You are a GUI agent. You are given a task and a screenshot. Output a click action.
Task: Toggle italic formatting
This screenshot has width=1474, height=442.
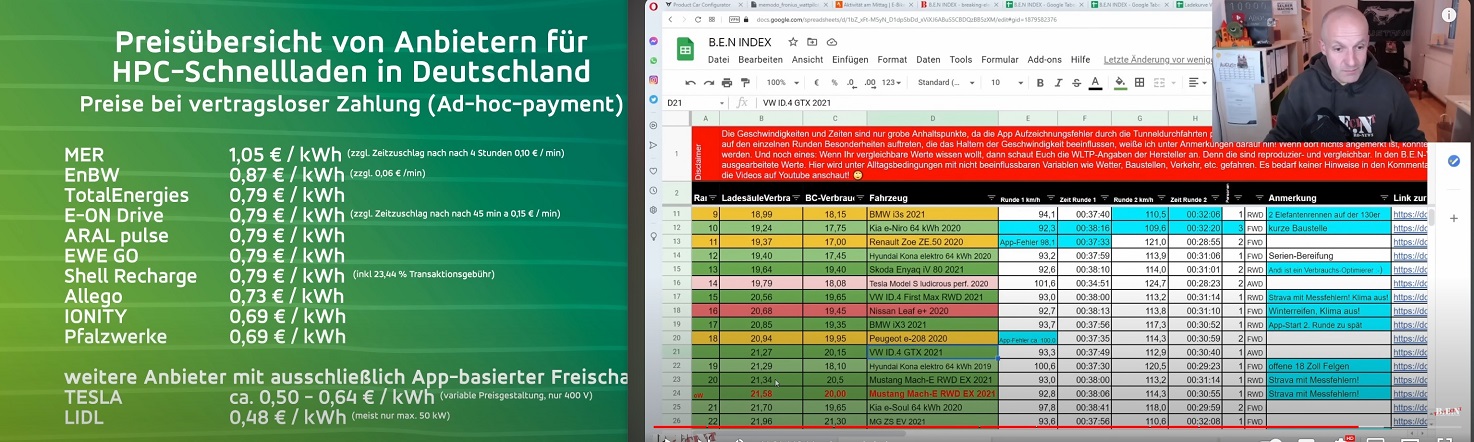[1058, 83]
